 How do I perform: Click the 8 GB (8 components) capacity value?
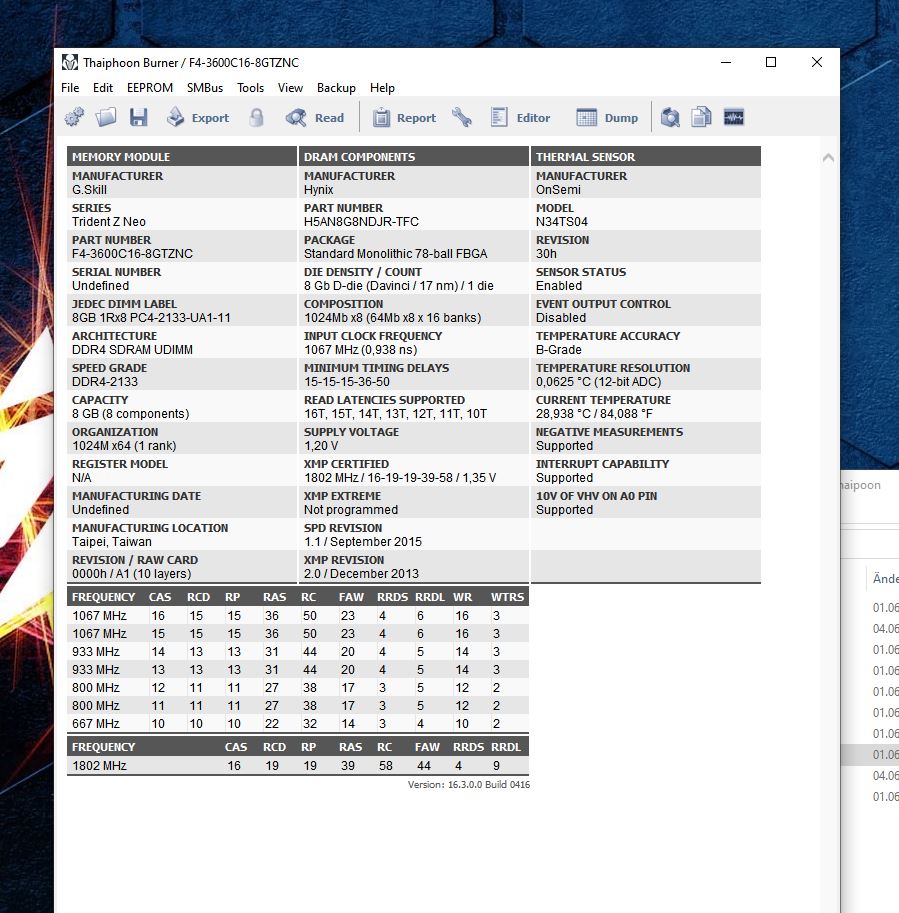(x=130, y=414)
